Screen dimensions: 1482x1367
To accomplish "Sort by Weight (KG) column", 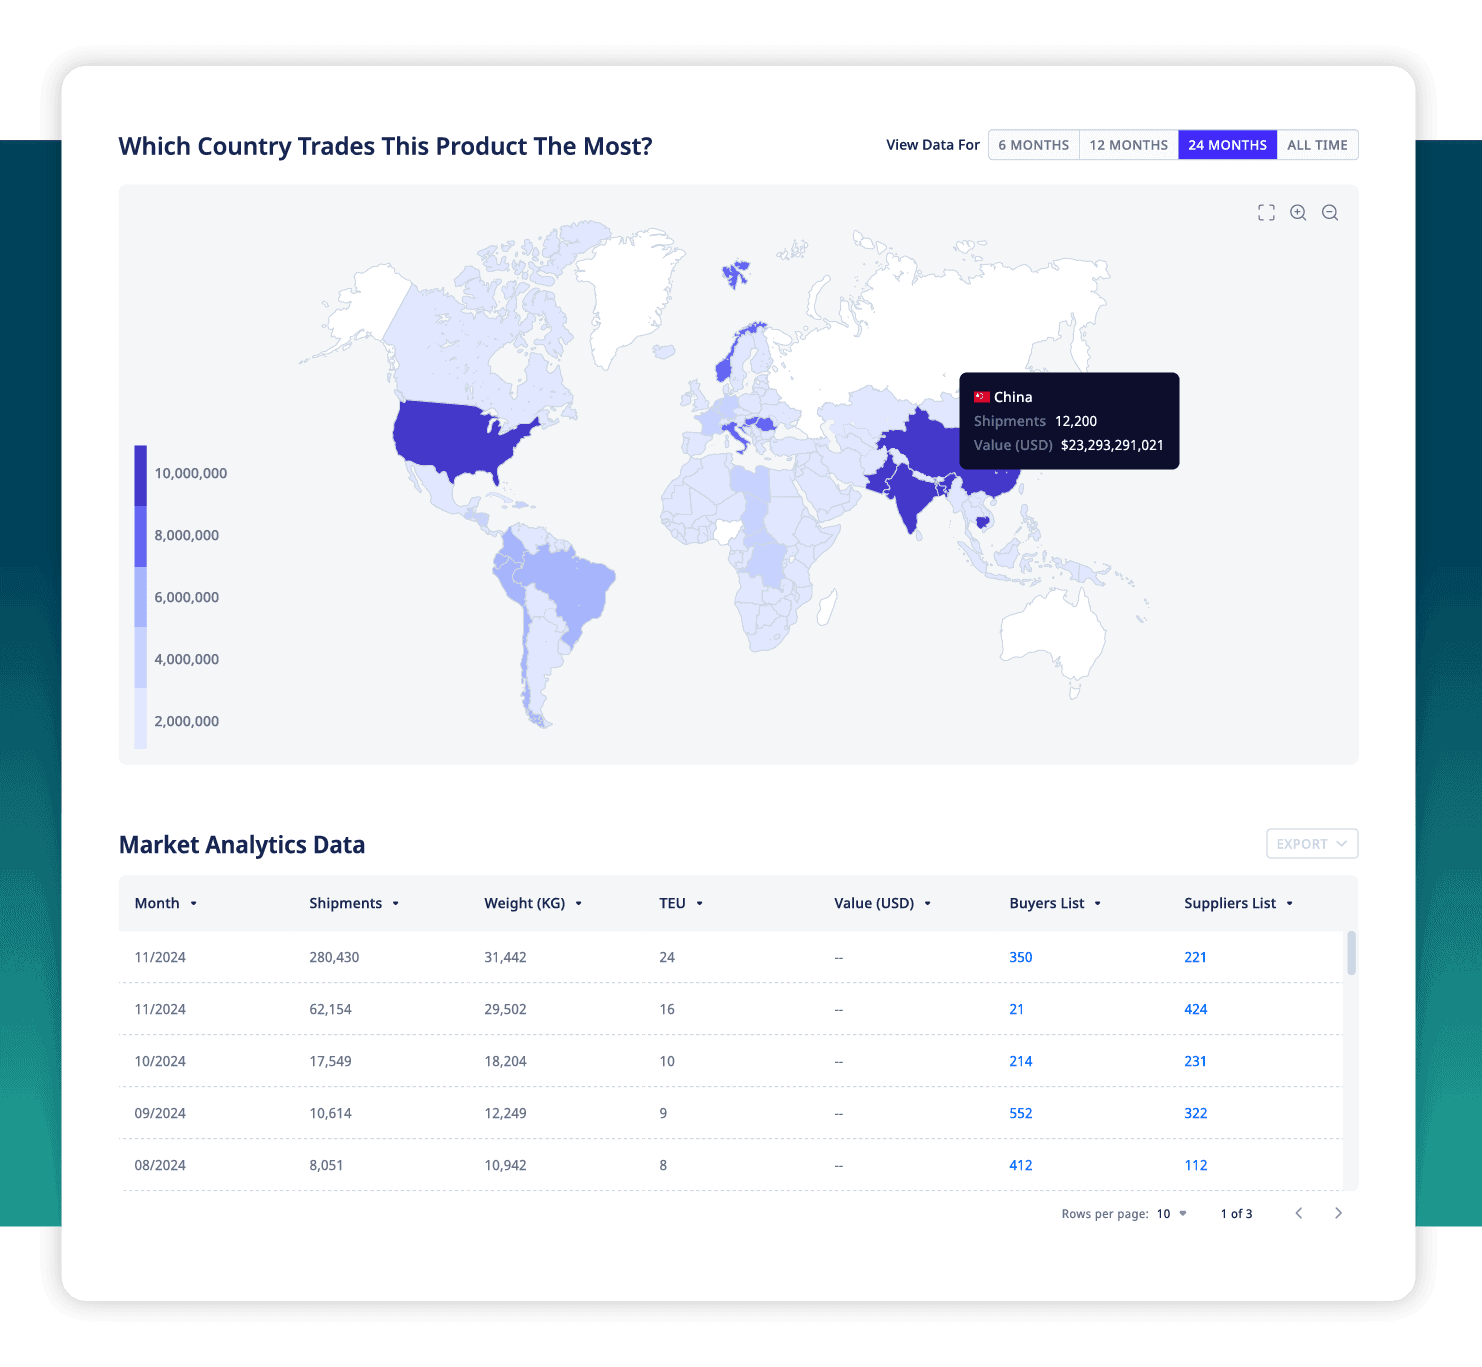I will pos(533,903).
